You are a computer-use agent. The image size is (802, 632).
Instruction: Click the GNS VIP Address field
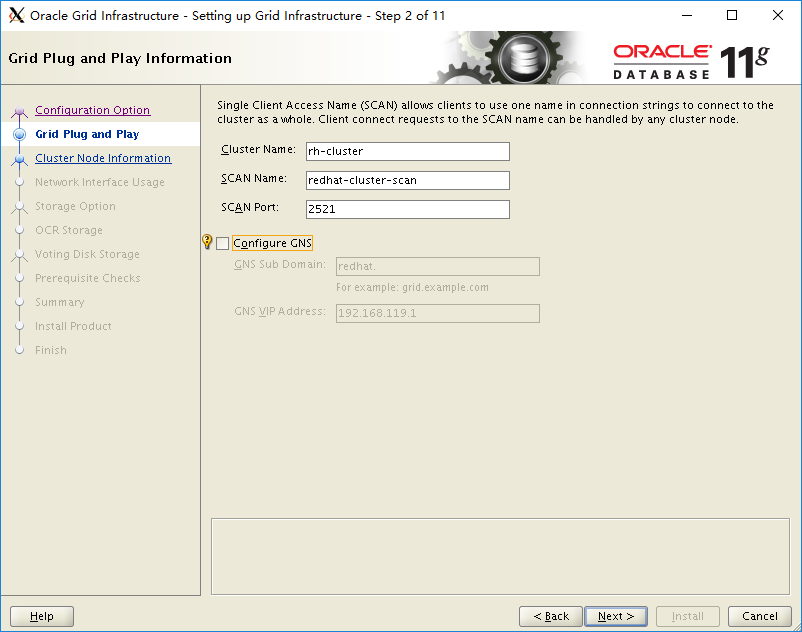coord(438,313)
